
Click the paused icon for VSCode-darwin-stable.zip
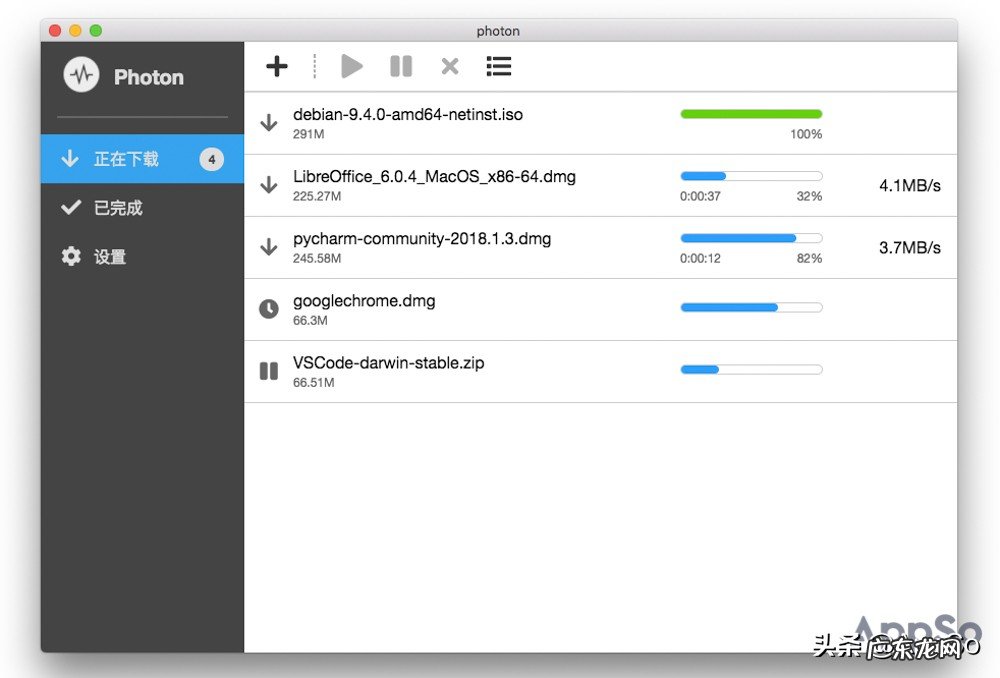269,371
